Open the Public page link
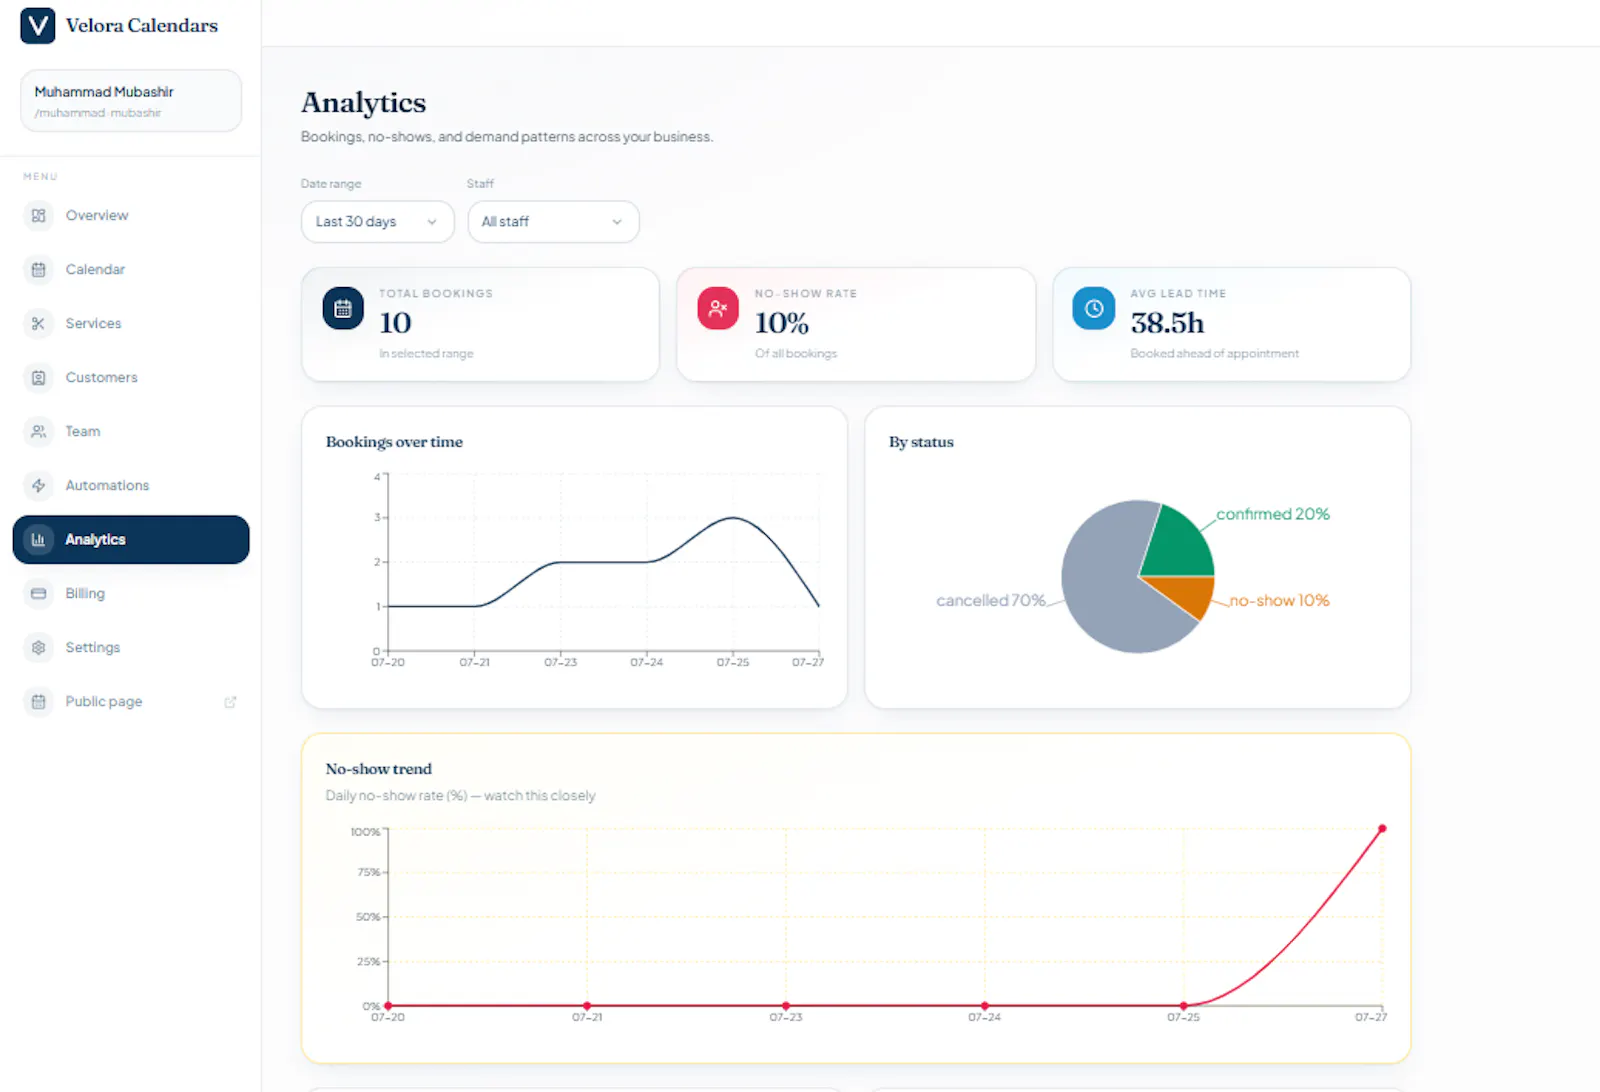 point(131,701)
